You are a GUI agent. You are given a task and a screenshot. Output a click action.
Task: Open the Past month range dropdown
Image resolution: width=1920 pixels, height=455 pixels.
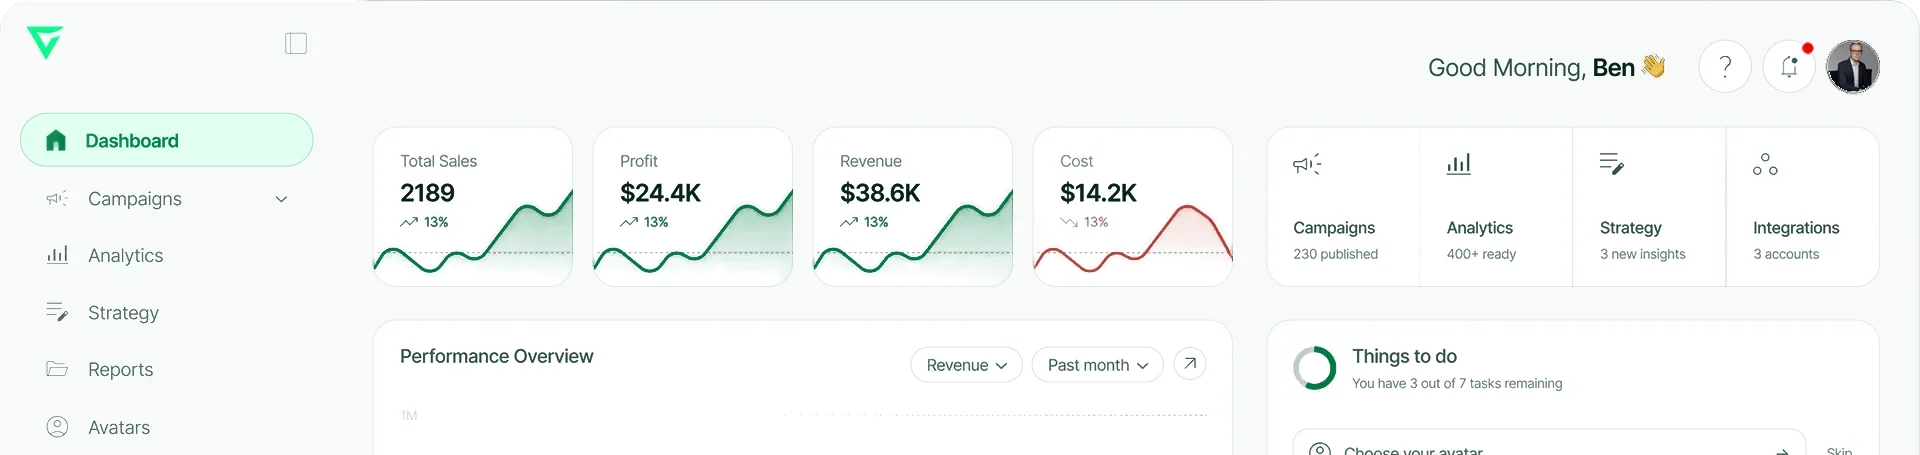click(1097, 365)
